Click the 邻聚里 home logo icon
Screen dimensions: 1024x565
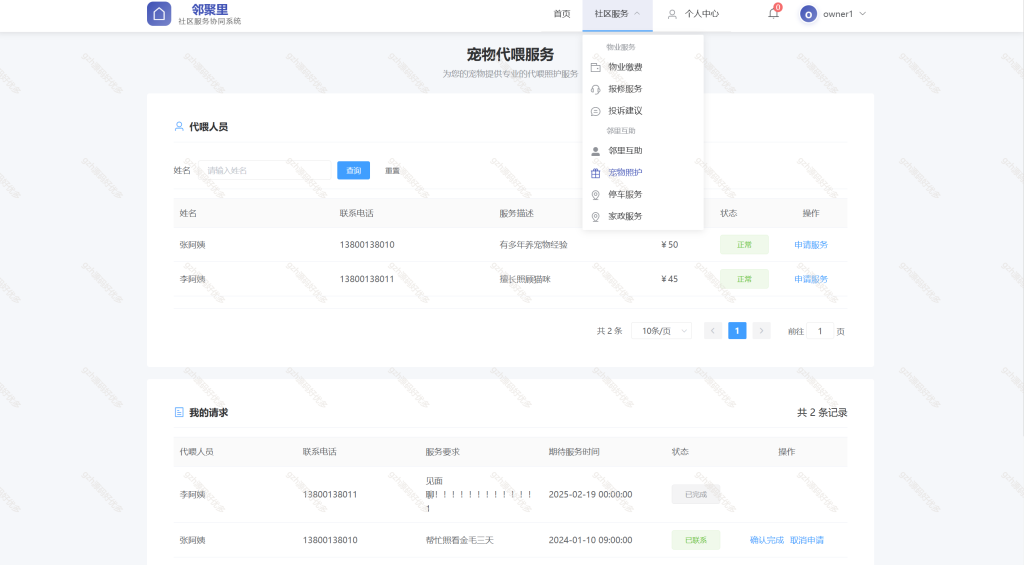click(x=159, y=14)
